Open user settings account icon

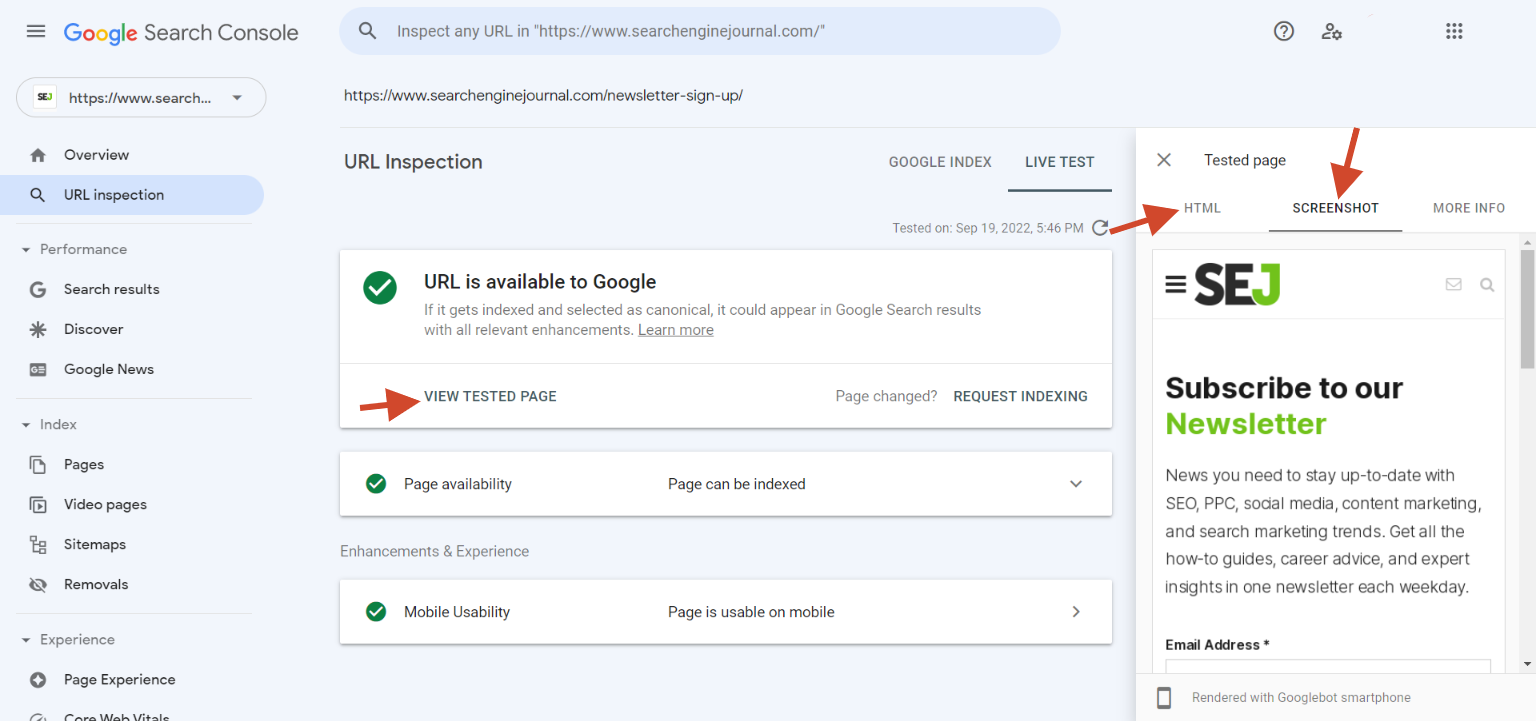click(1331, 32)
